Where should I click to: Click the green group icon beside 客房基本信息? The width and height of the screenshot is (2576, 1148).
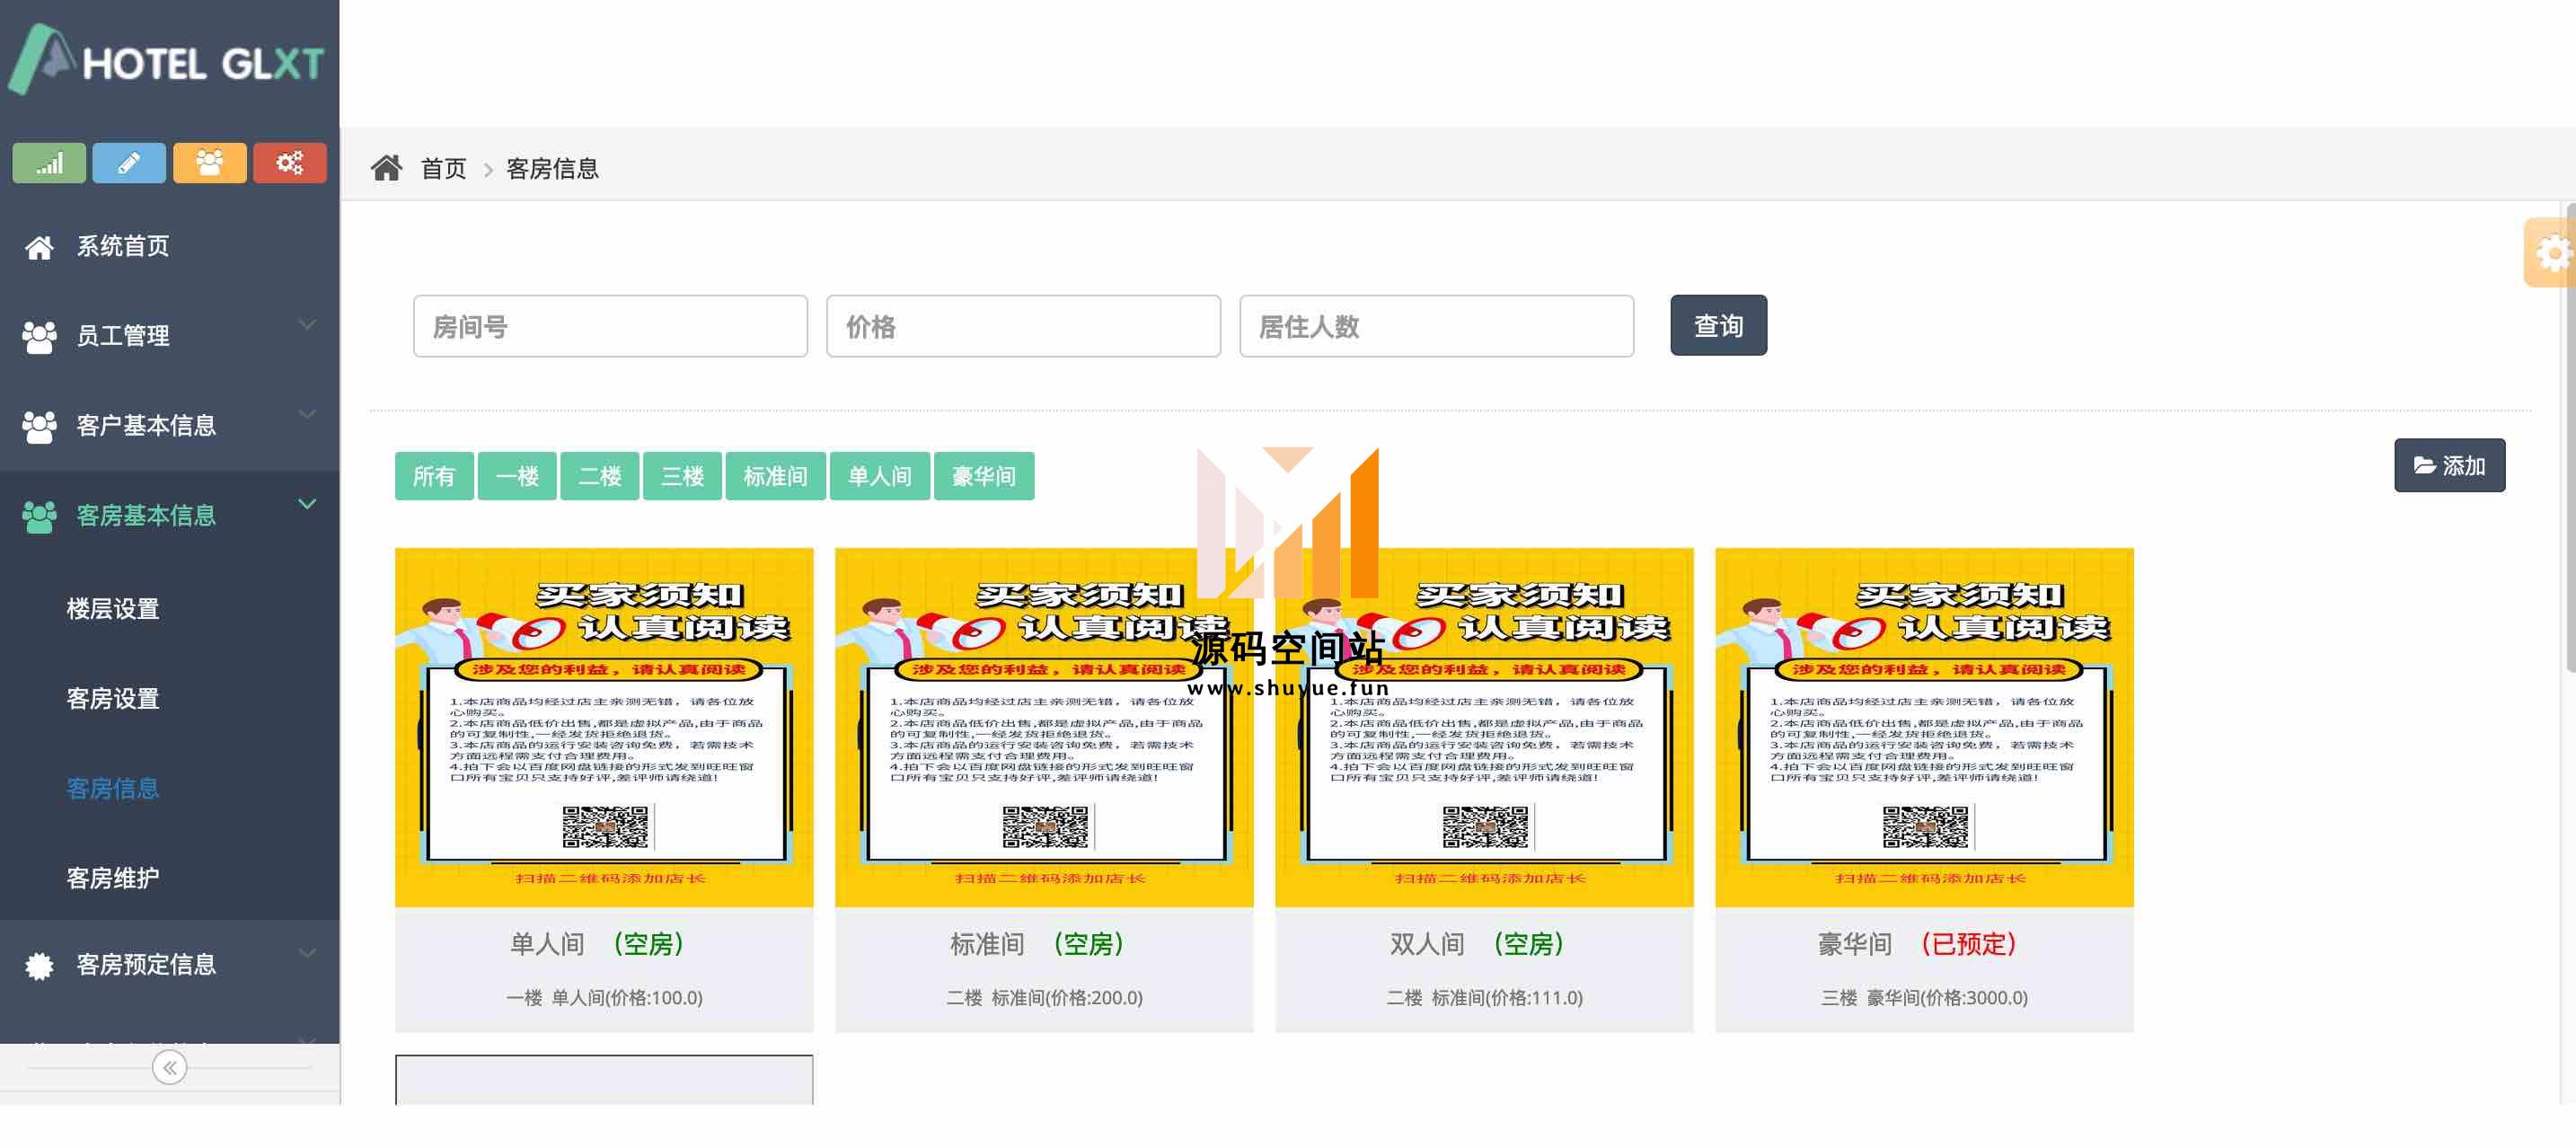coord(39,517)
